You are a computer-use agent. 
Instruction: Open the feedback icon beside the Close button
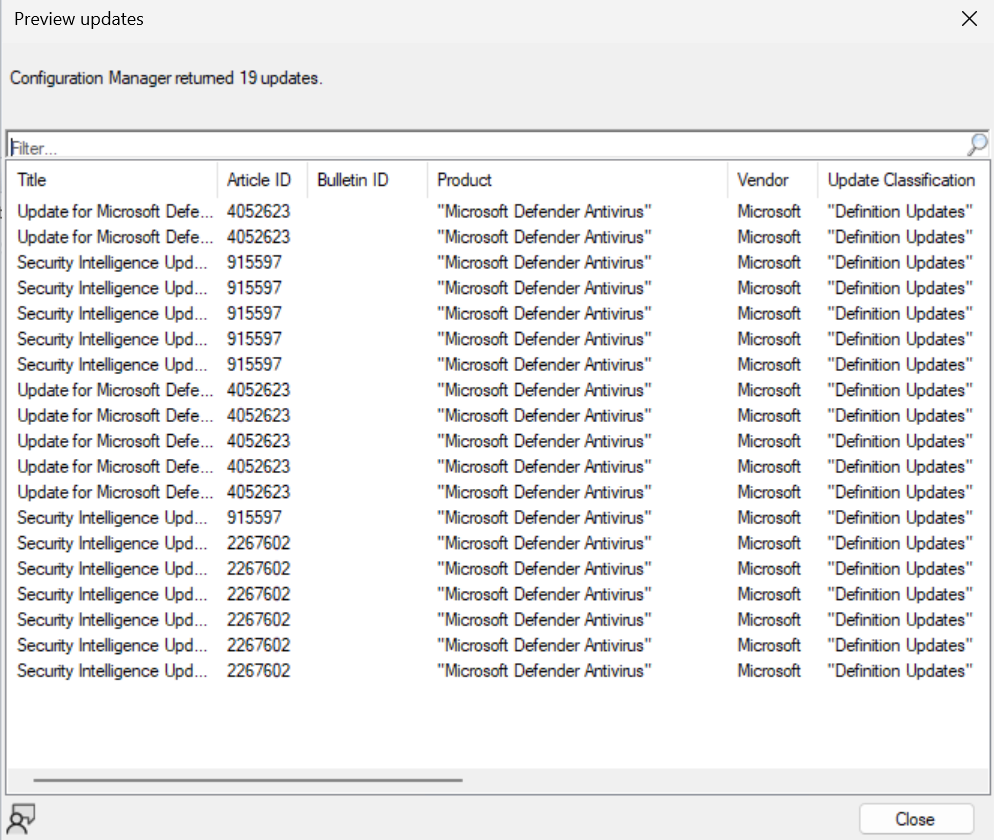click(x=20, y=818)
